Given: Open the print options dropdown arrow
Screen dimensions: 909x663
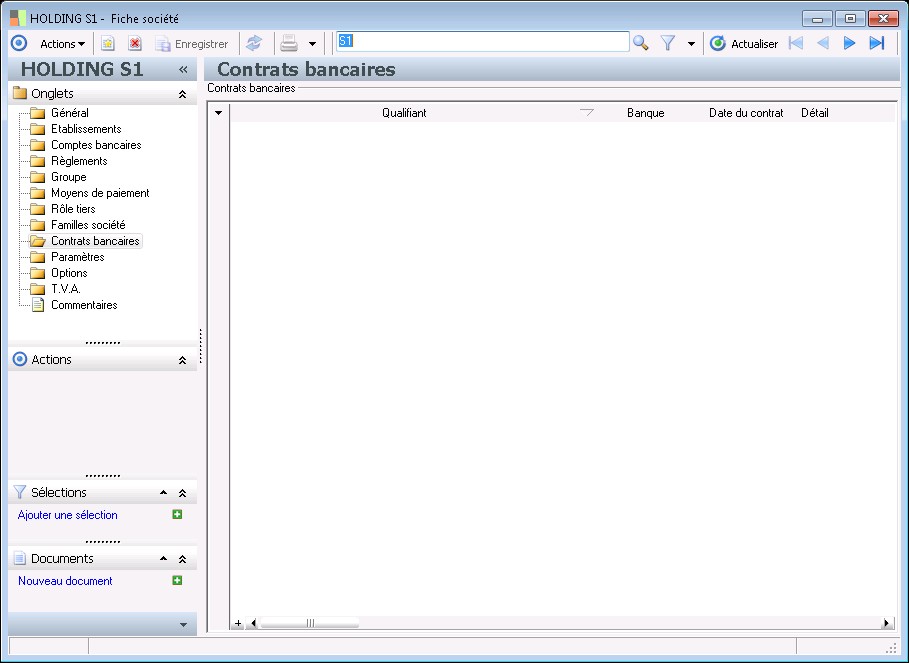Looking at the screenshot, I should (x=312, y=44).
